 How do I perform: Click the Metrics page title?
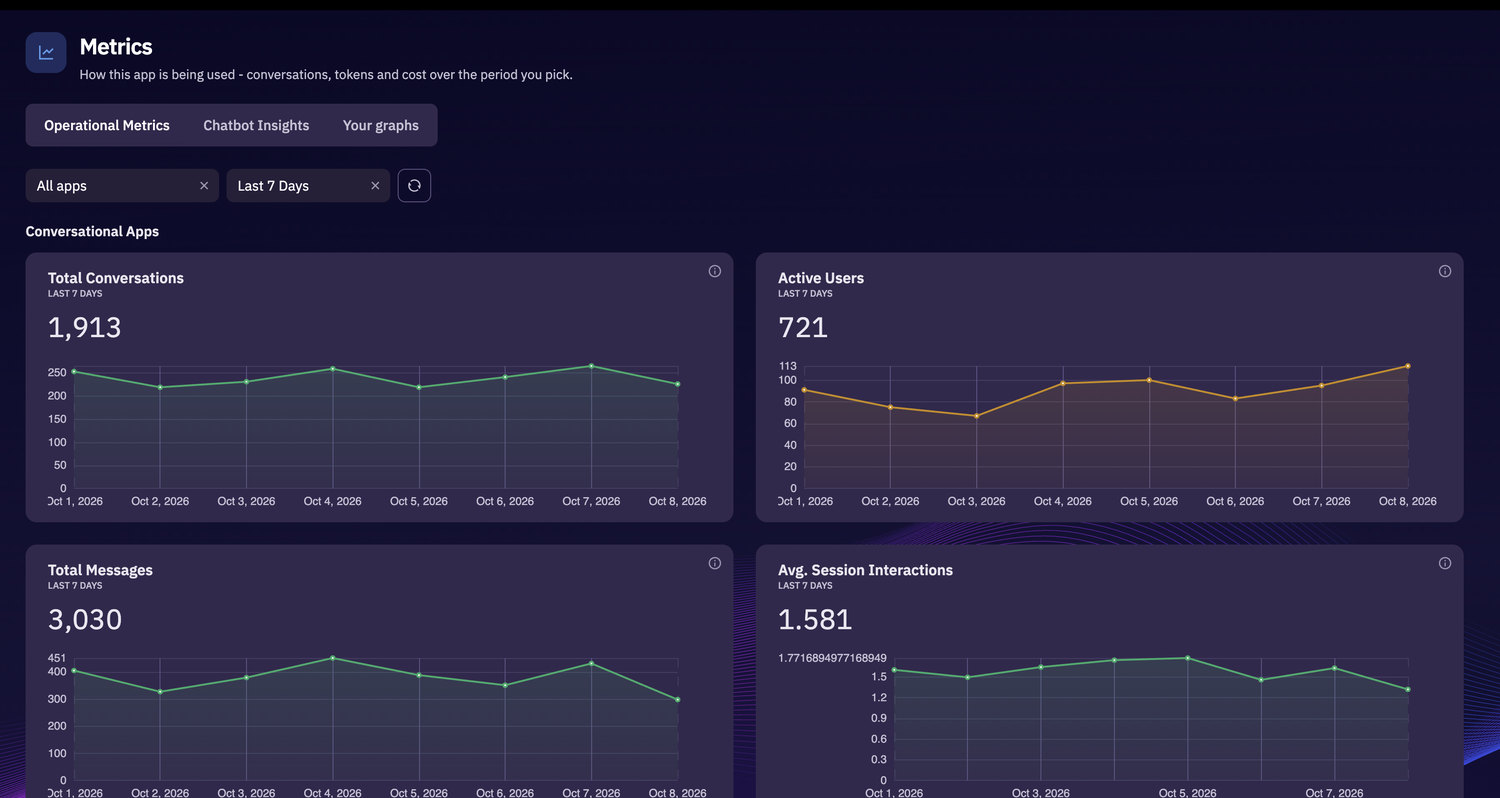pos(116,46)
